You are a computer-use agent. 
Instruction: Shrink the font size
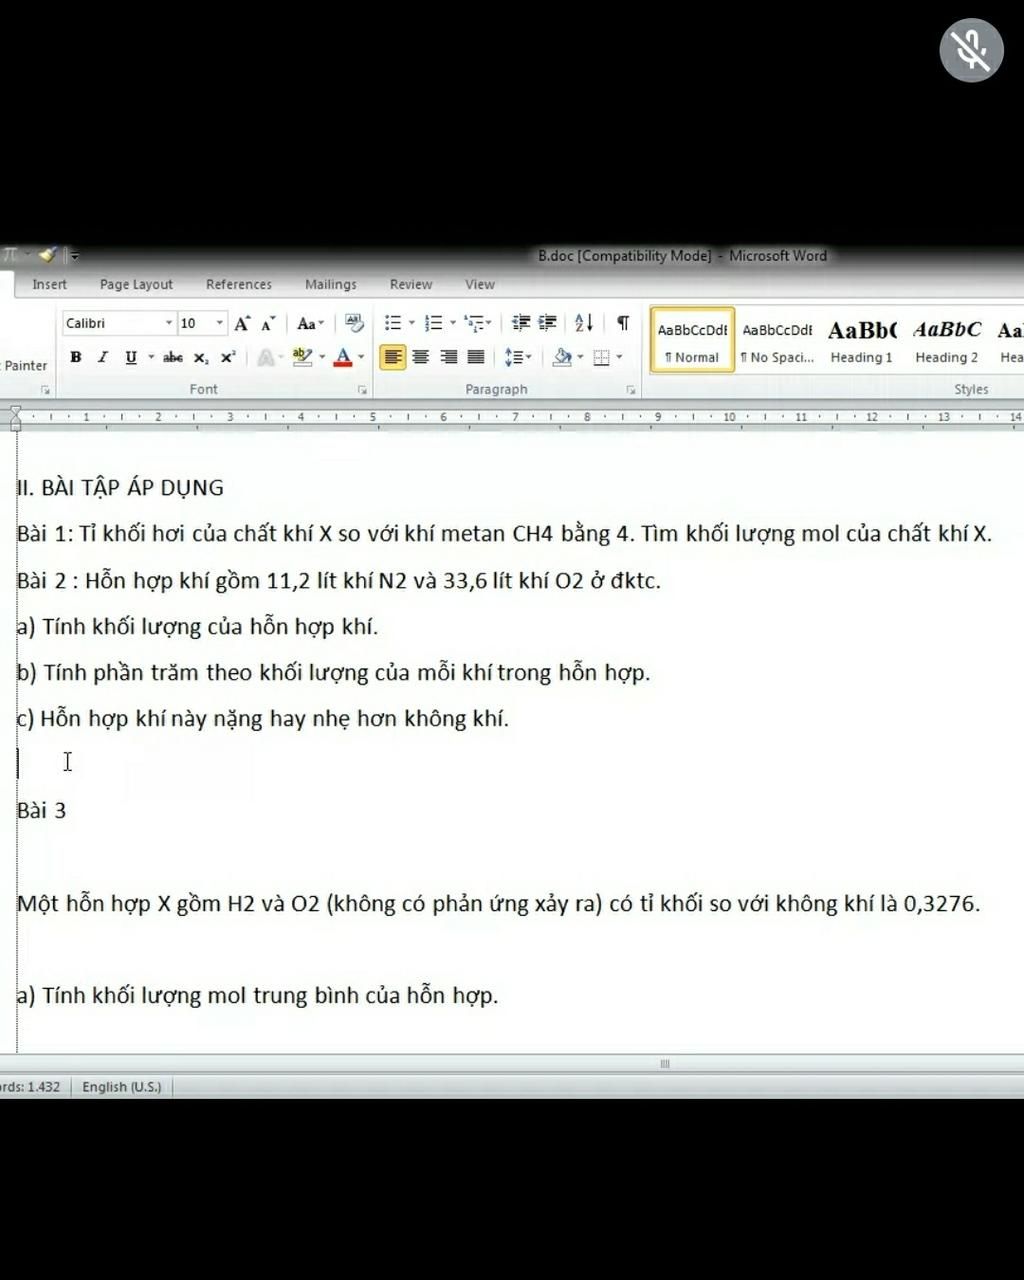[x=268, y=323]
